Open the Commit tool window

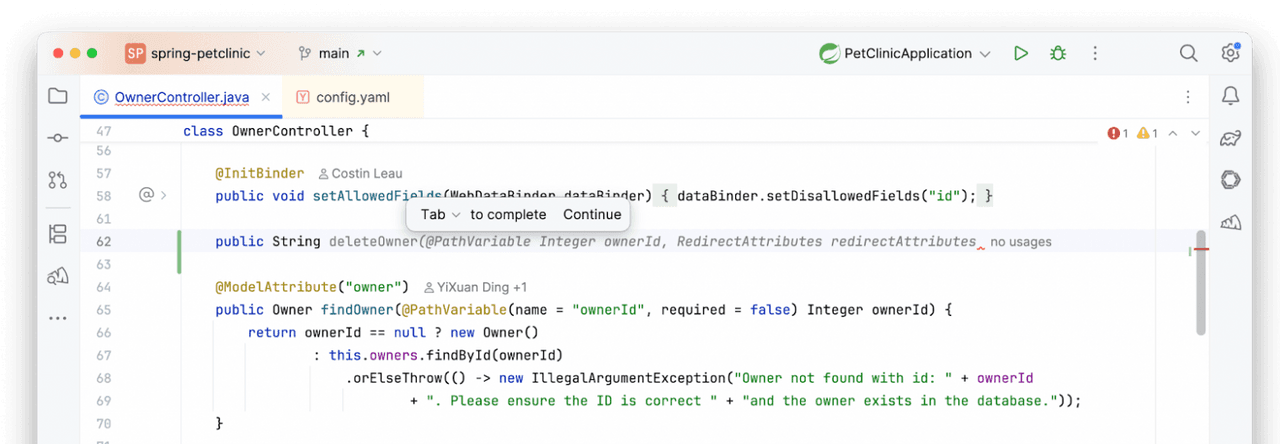pyautogui.click(x=57, y=138)
